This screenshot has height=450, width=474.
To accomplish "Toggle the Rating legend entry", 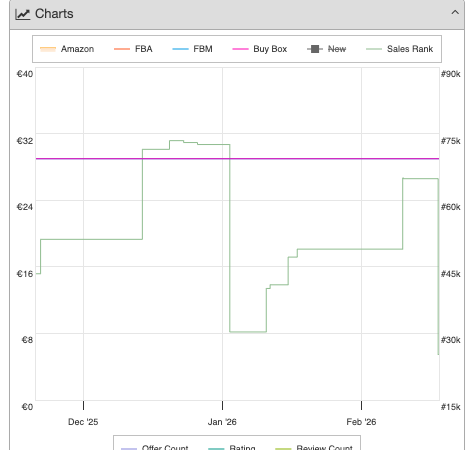I will (x=232, y=447).
